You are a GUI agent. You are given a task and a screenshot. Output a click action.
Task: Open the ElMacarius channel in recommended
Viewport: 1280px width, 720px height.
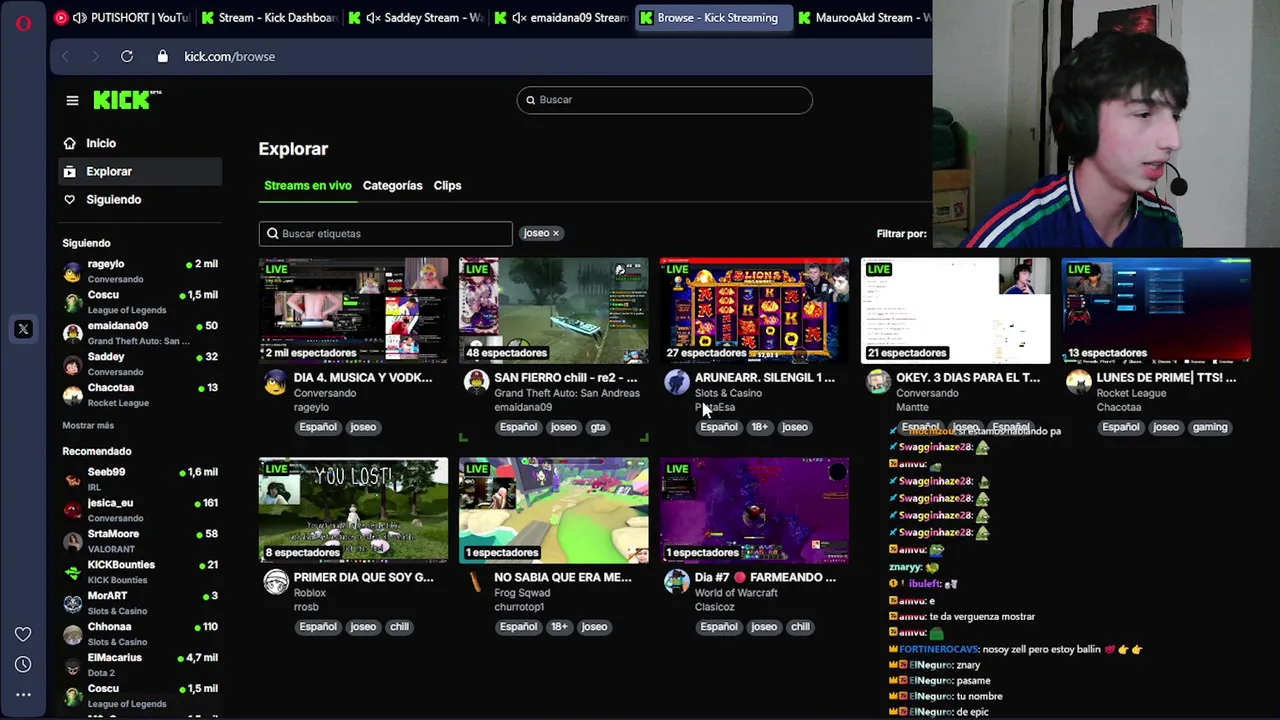[x=140, y=665]
